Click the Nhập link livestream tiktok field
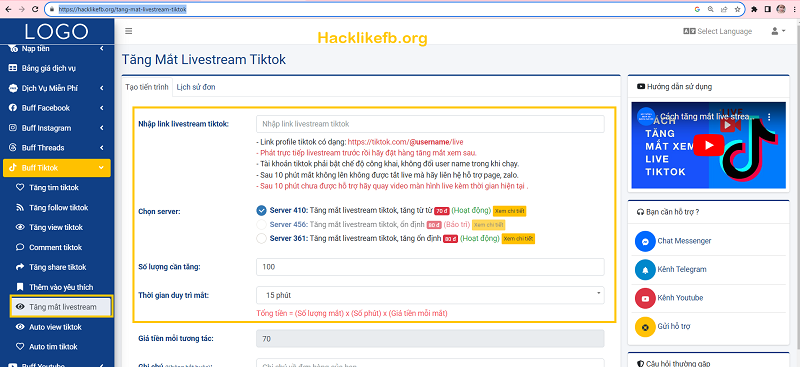The image size is (800, 367). click(430, 124)
